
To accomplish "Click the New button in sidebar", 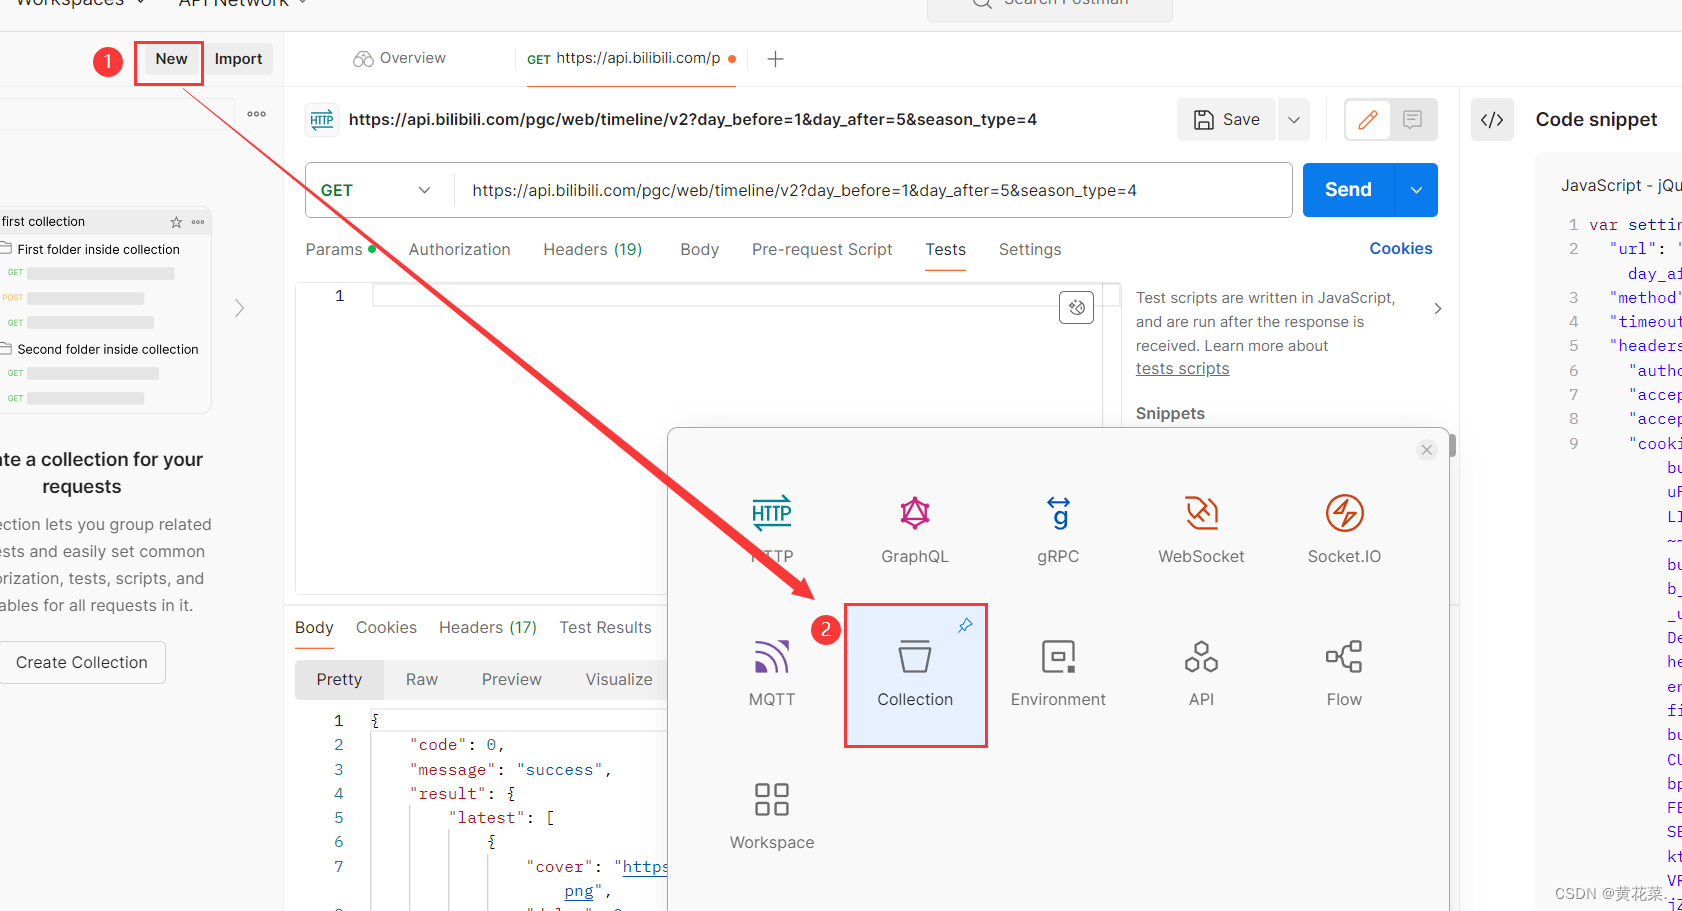I will pyautogui.click(x=171, y=59).
